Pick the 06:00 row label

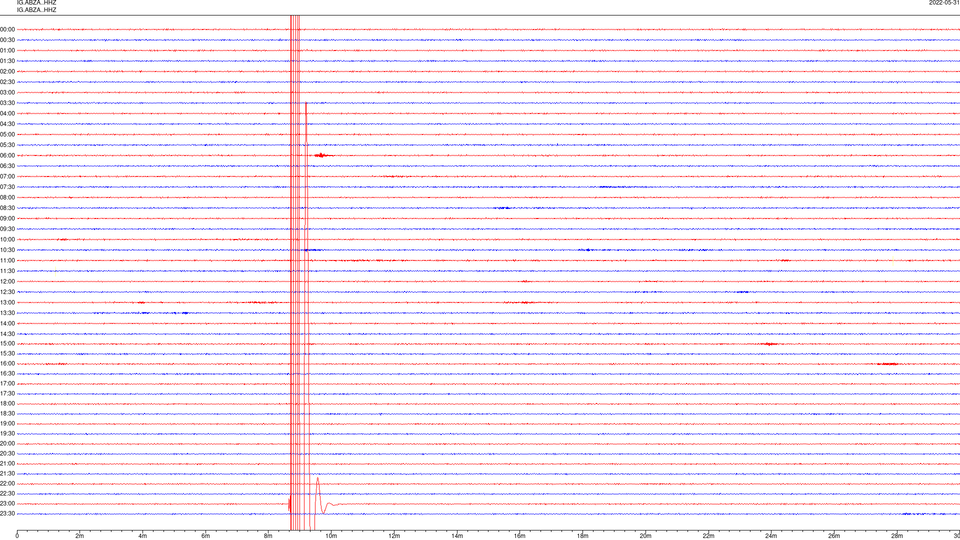click(7, 156)
